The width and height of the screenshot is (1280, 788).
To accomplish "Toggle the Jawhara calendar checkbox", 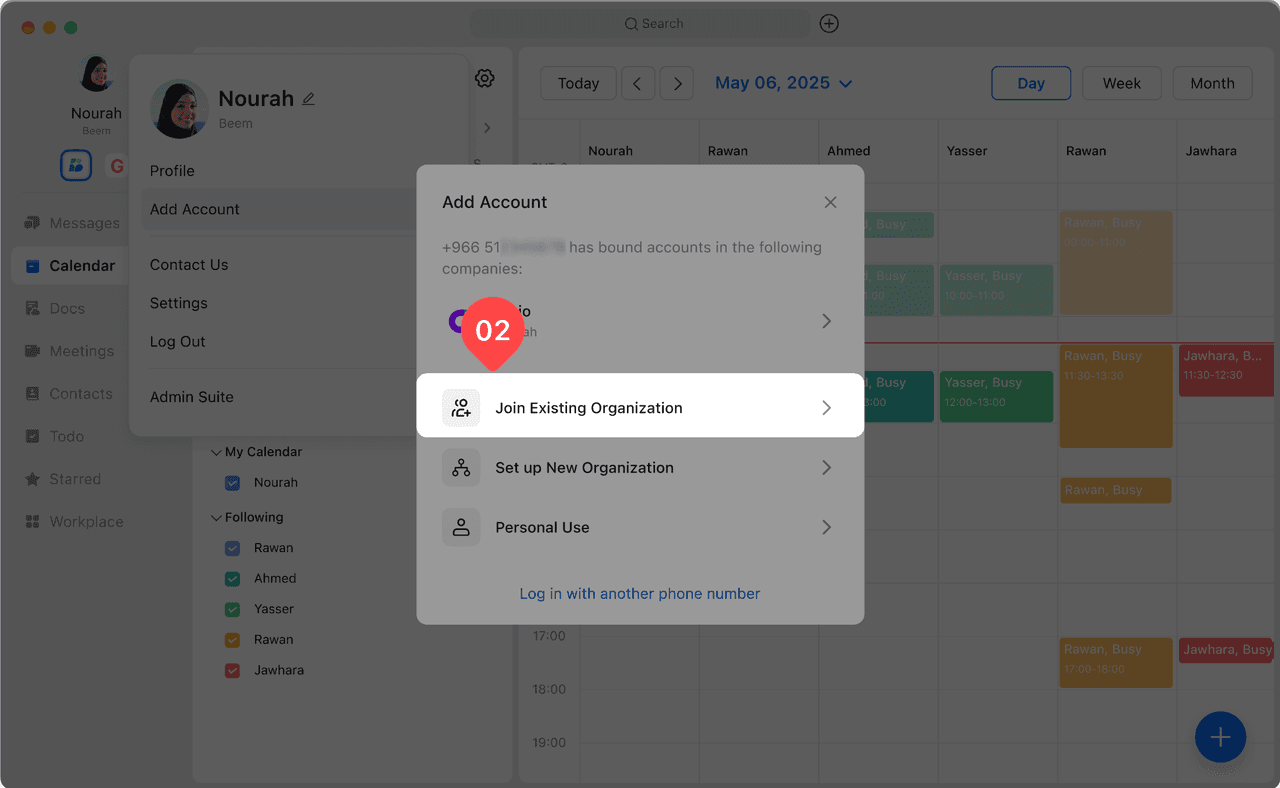I will pos(233,671).
